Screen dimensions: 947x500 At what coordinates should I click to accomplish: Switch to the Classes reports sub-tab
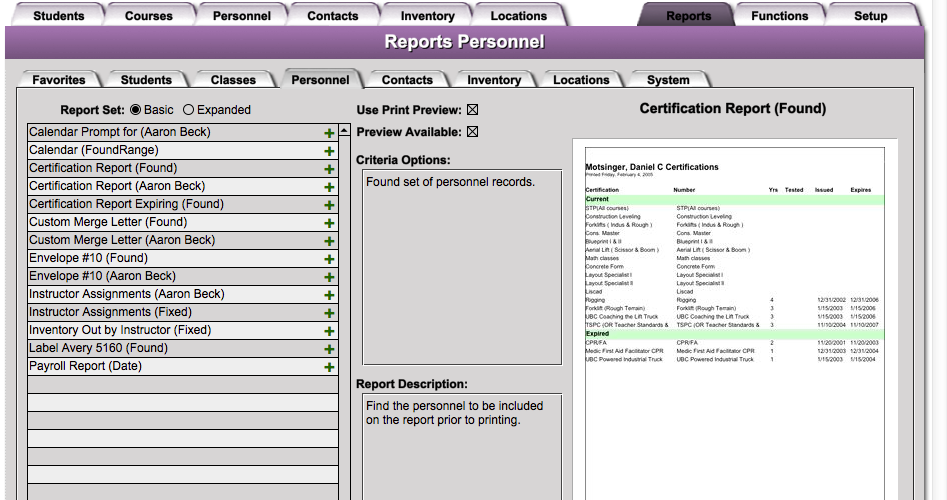pos(233,80)
